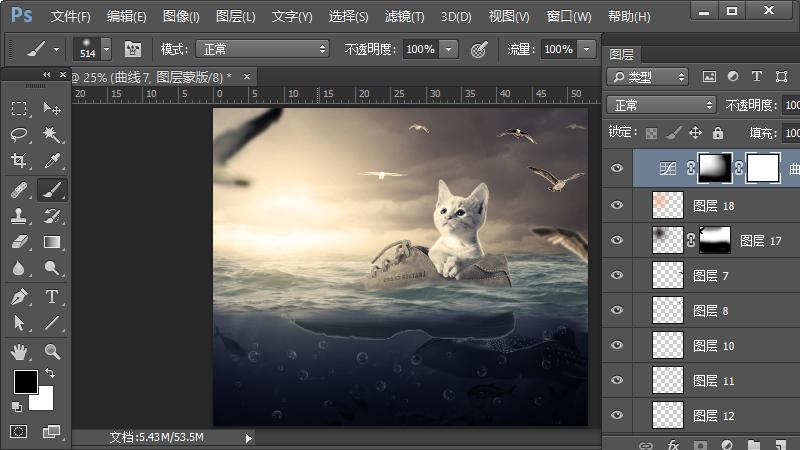Select the Path Selection tool
The image size is (800, 450).
pos(19,323)
